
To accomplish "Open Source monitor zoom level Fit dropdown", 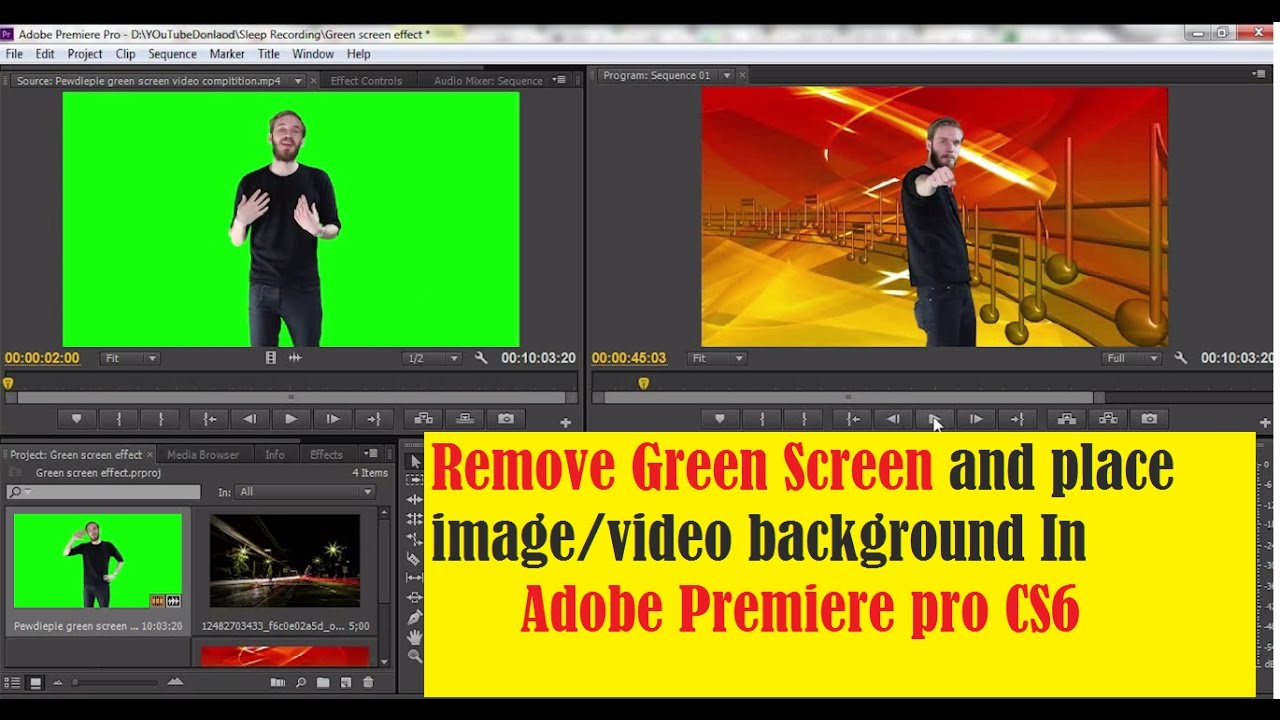I will click(x=130, y=358).
